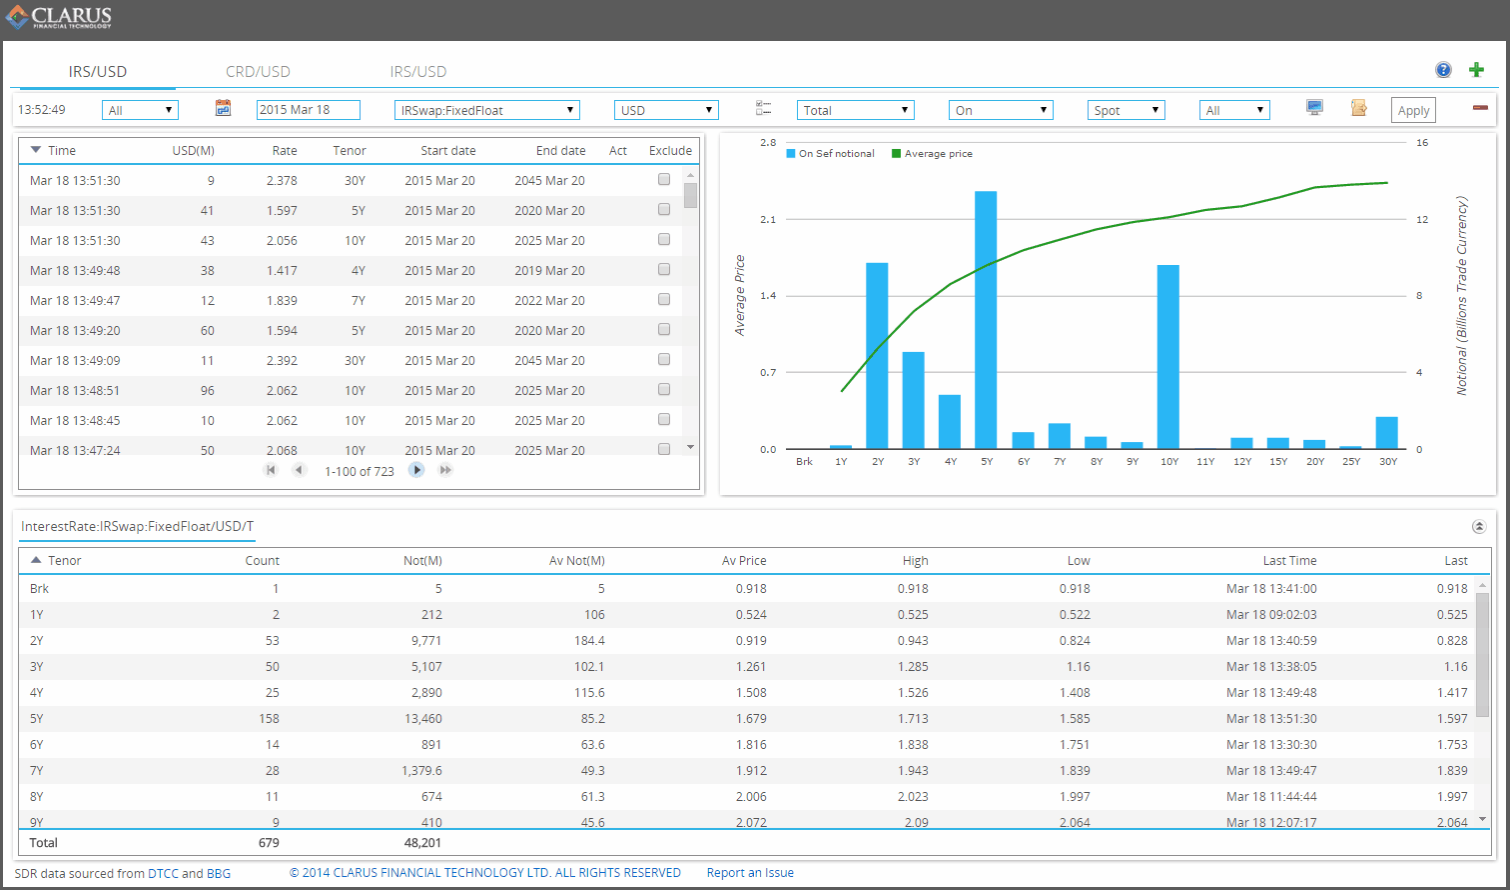
Task: Click the 5Y bar in chart
Action: tap(986, 320)
